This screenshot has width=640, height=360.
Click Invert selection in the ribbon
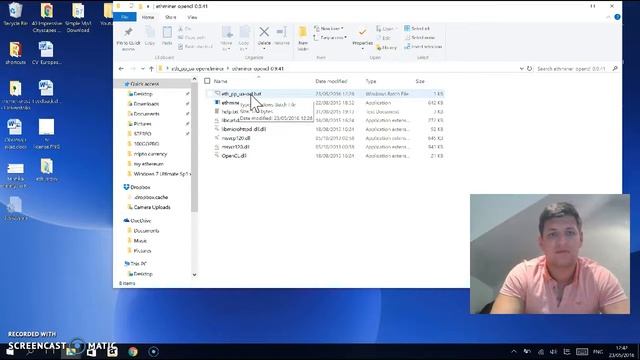tap(423, 47)
